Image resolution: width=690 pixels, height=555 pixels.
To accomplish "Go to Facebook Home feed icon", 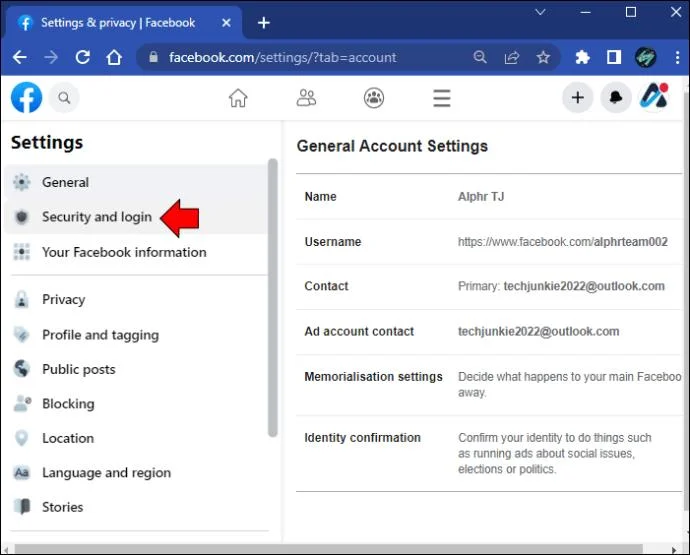I will [238, 98].
